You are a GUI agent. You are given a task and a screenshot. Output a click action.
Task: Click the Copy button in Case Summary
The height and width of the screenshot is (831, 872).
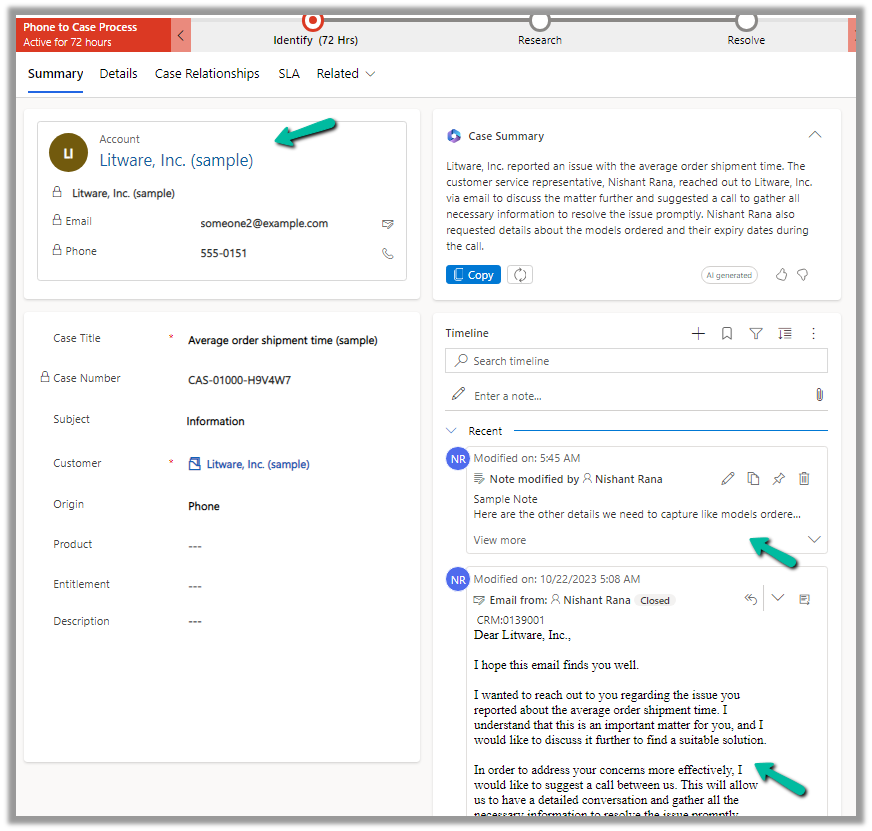click(473, 275)
